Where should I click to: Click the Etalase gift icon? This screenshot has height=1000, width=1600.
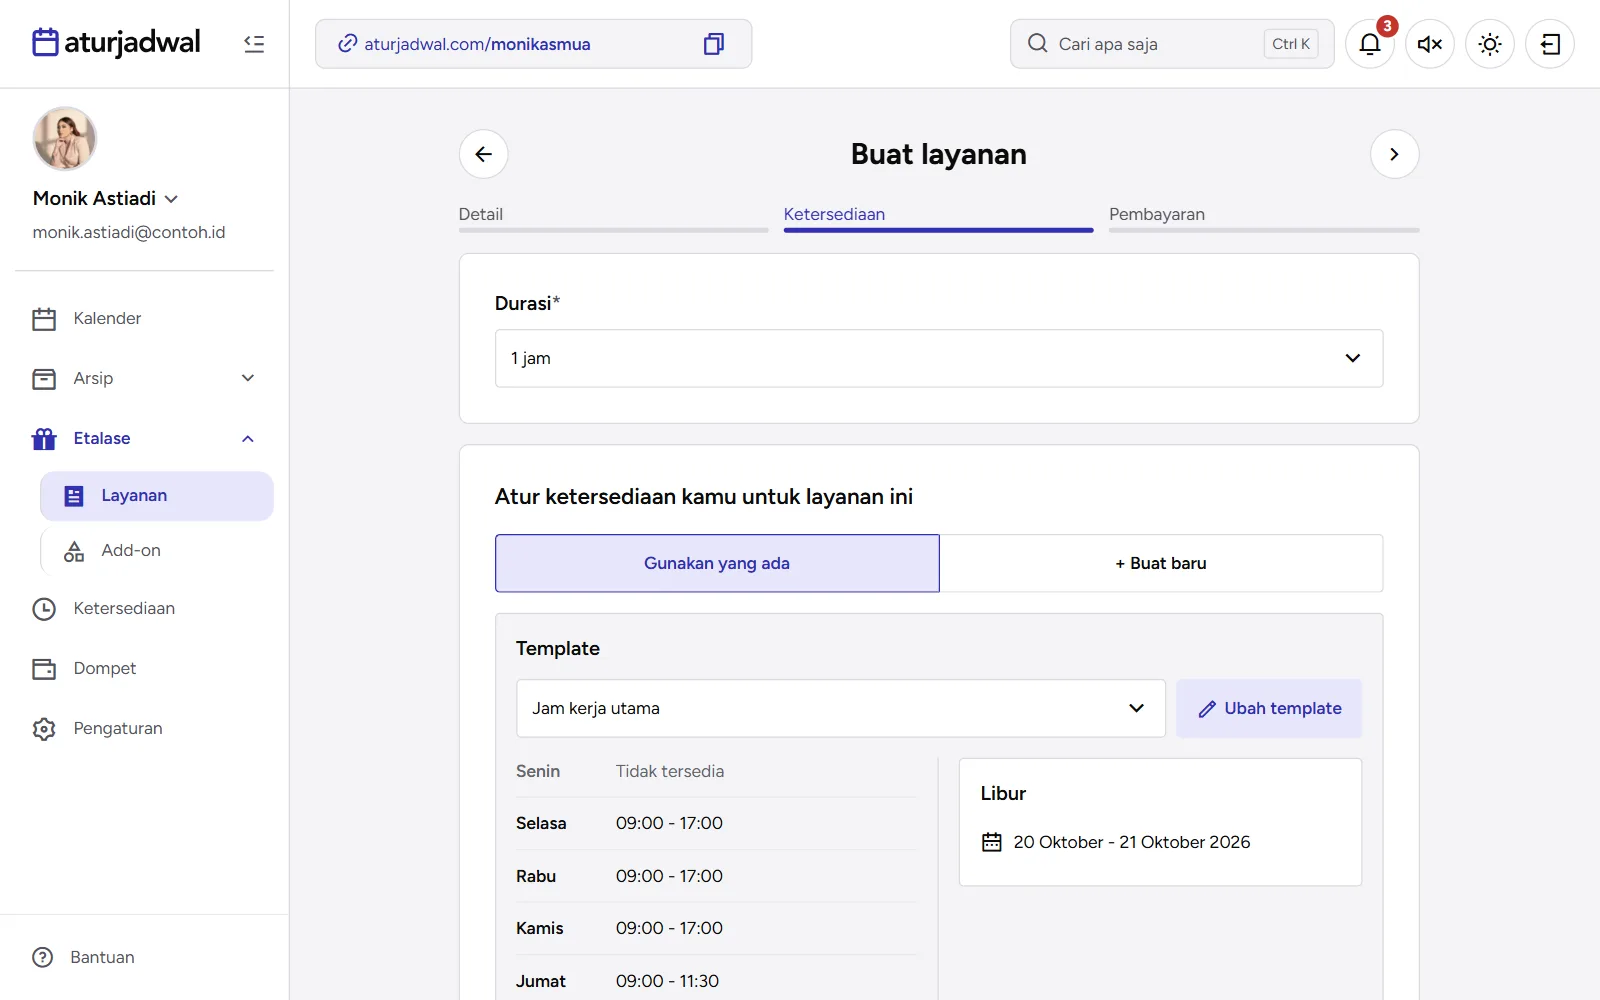(44, 439)
